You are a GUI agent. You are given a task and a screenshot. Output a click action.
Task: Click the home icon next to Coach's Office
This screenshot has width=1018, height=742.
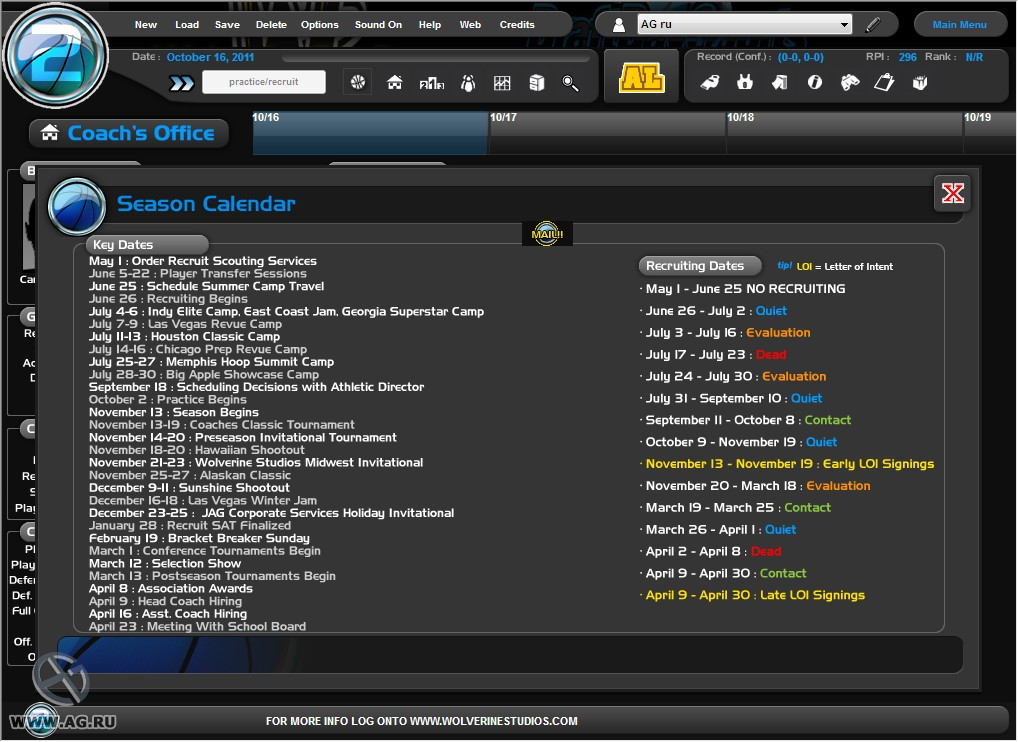(50, 132)
